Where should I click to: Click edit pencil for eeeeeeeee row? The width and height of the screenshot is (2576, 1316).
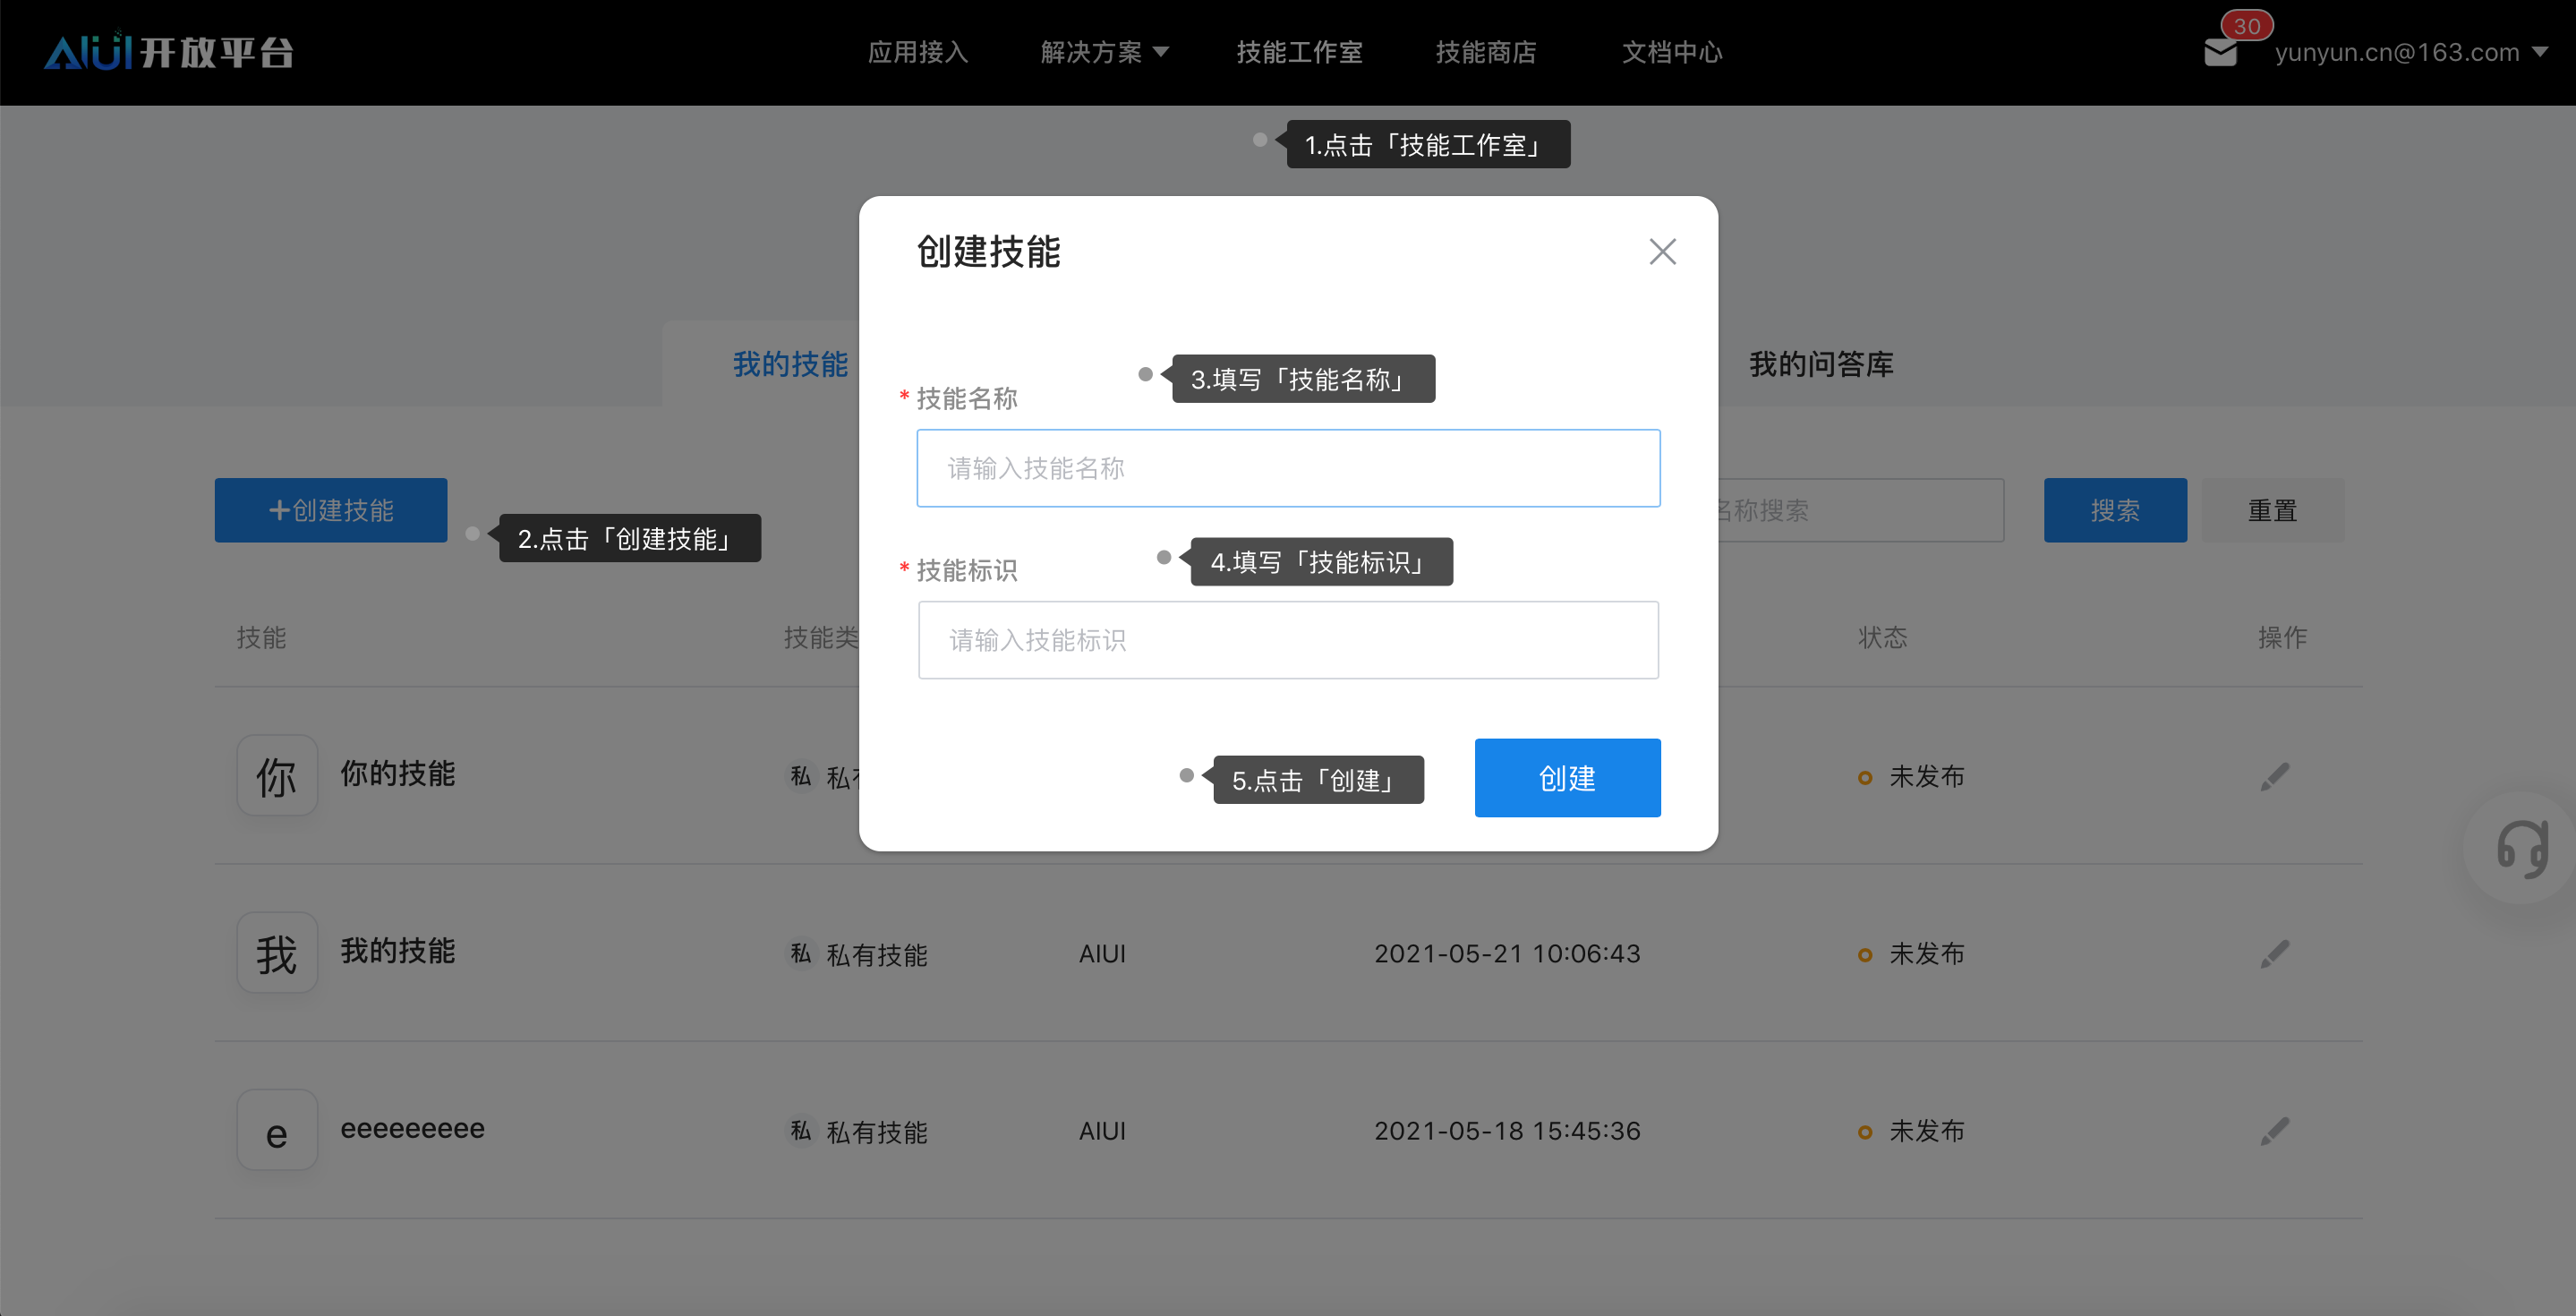[x=2274, y=1130]
